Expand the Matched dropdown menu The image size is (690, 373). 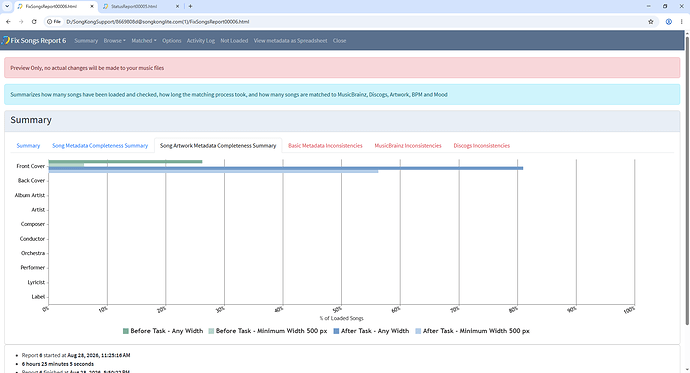coord(143,40)
